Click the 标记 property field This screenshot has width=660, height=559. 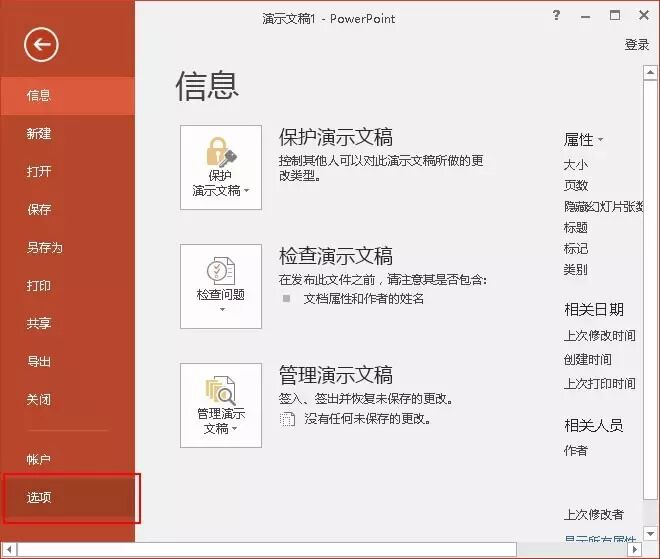tap(575, 249)
